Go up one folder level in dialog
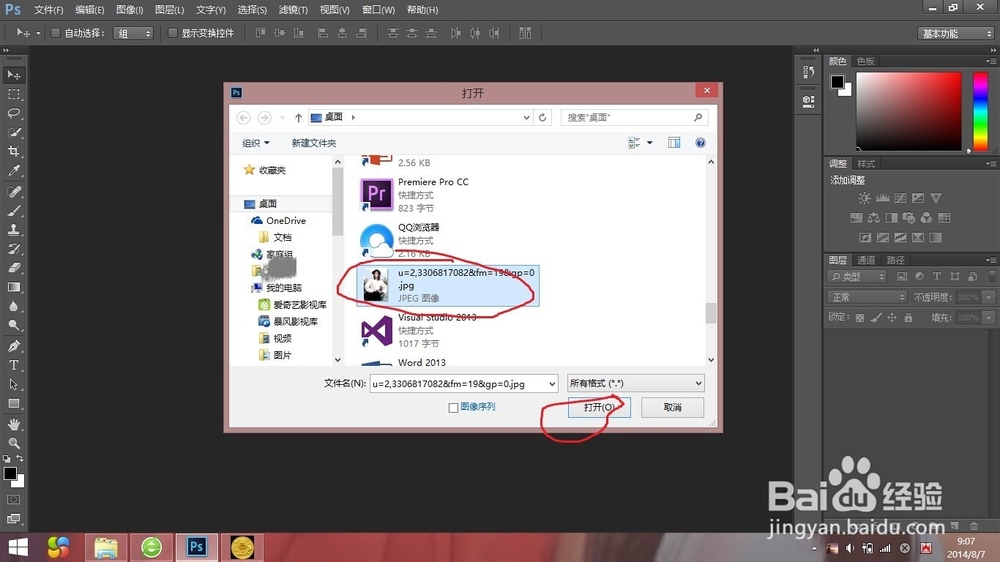 click(x=298, y=117)
